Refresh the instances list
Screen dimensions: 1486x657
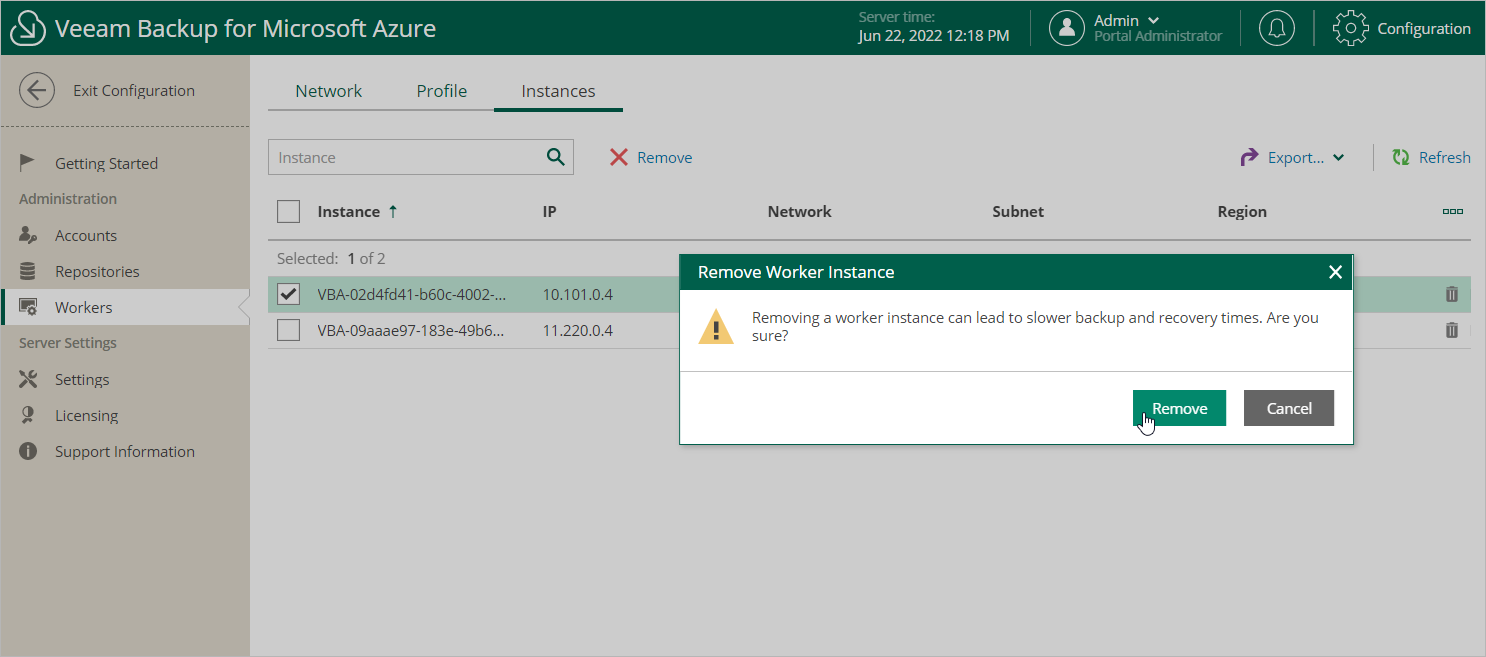tap(1431, 157)
